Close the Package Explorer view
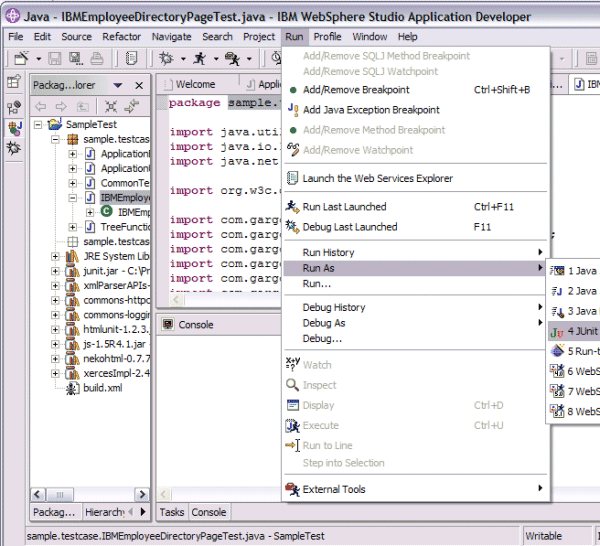This screenshot has height=546, width=600. [139, 86]
